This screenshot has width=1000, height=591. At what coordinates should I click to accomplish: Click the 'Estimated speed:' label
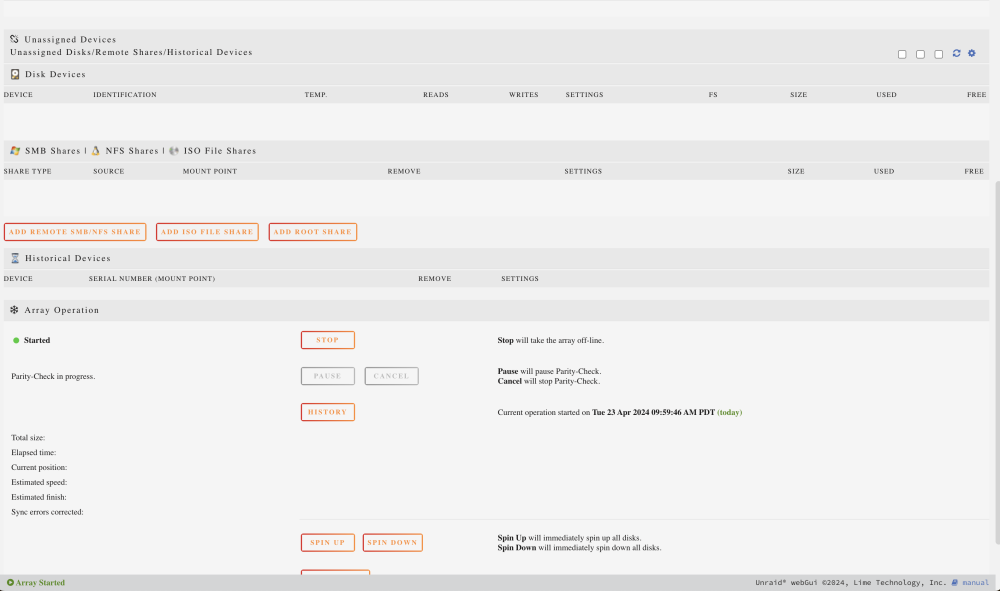39,483
